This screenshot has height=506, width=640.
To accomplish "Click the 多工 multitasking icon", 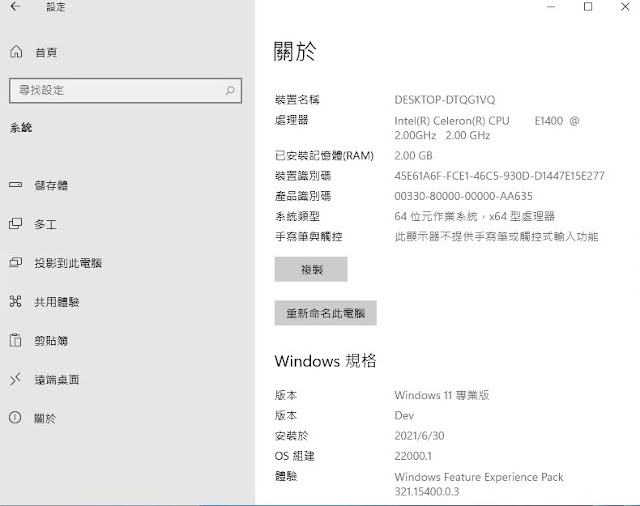I will click(x=16, y=224).
